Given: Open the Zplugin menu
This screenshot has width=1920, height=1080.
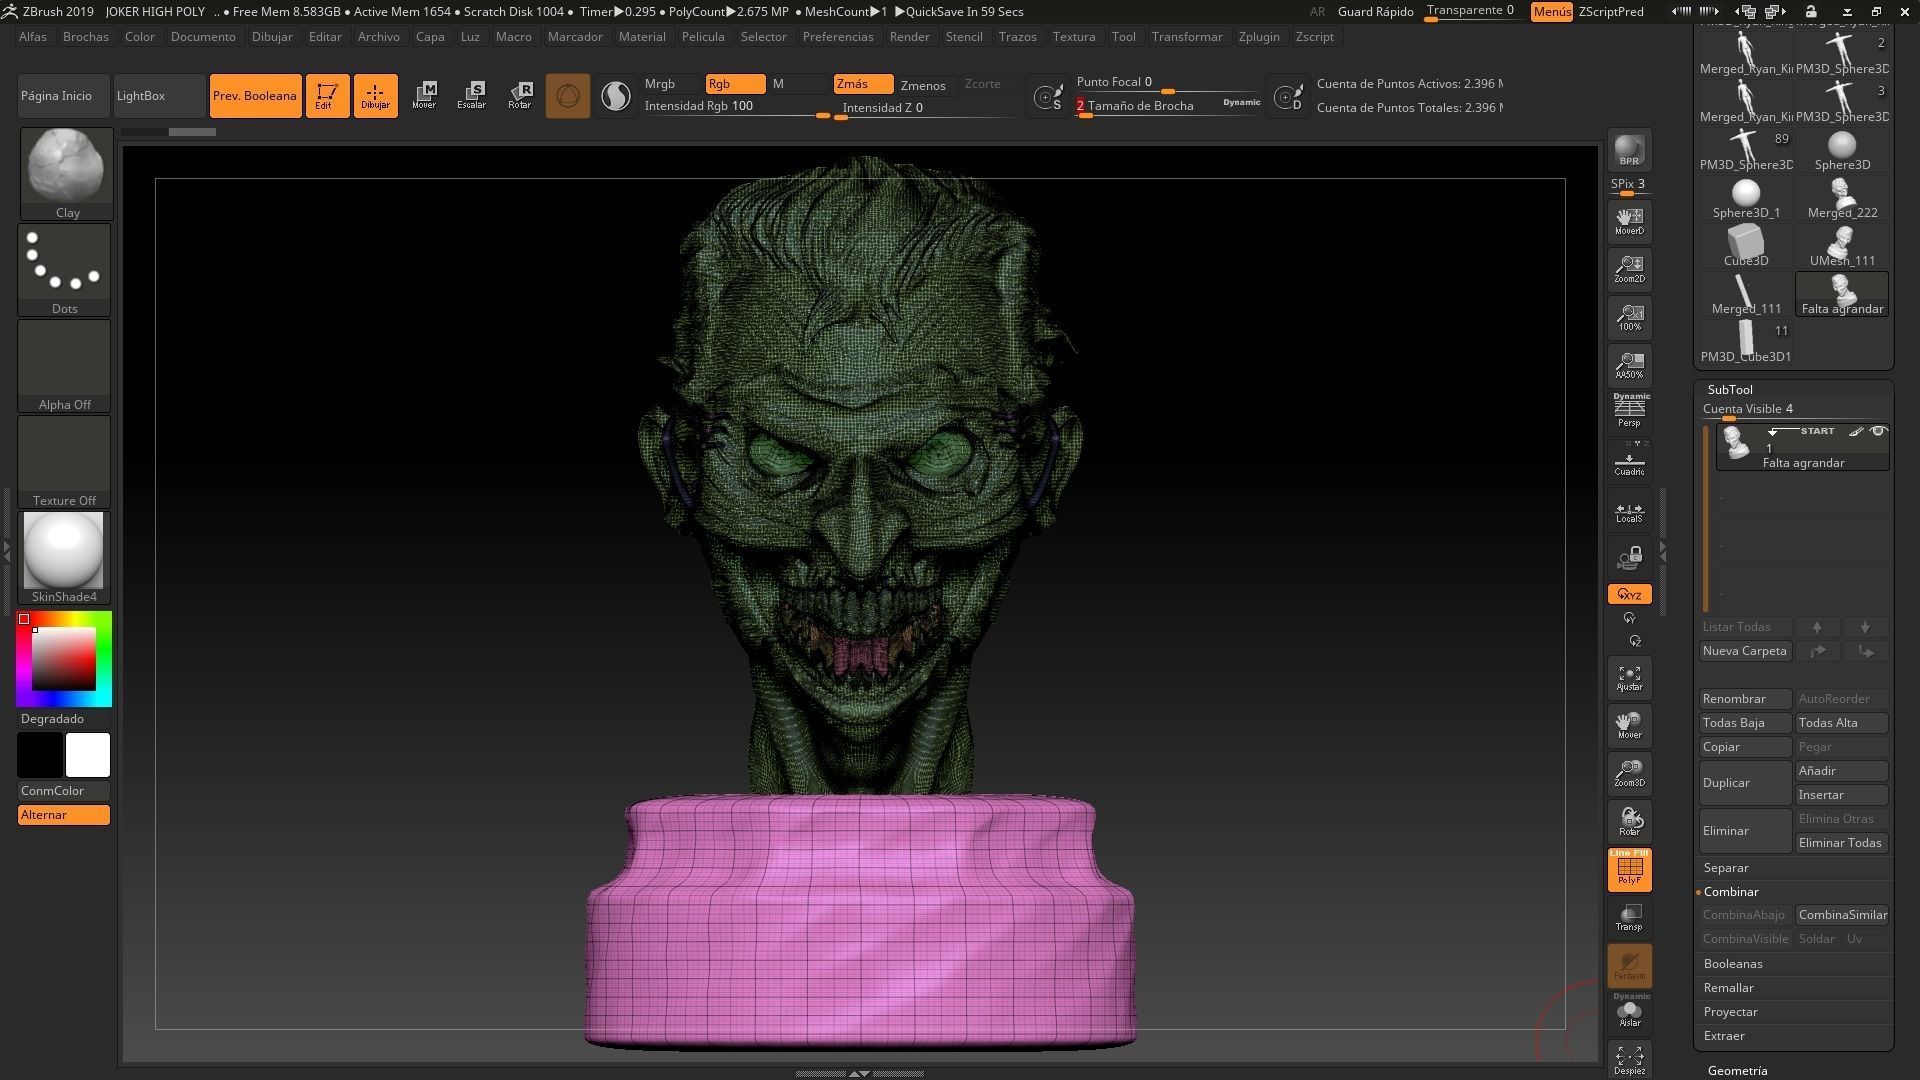Looking at the screenshot, I should 1259,37.
